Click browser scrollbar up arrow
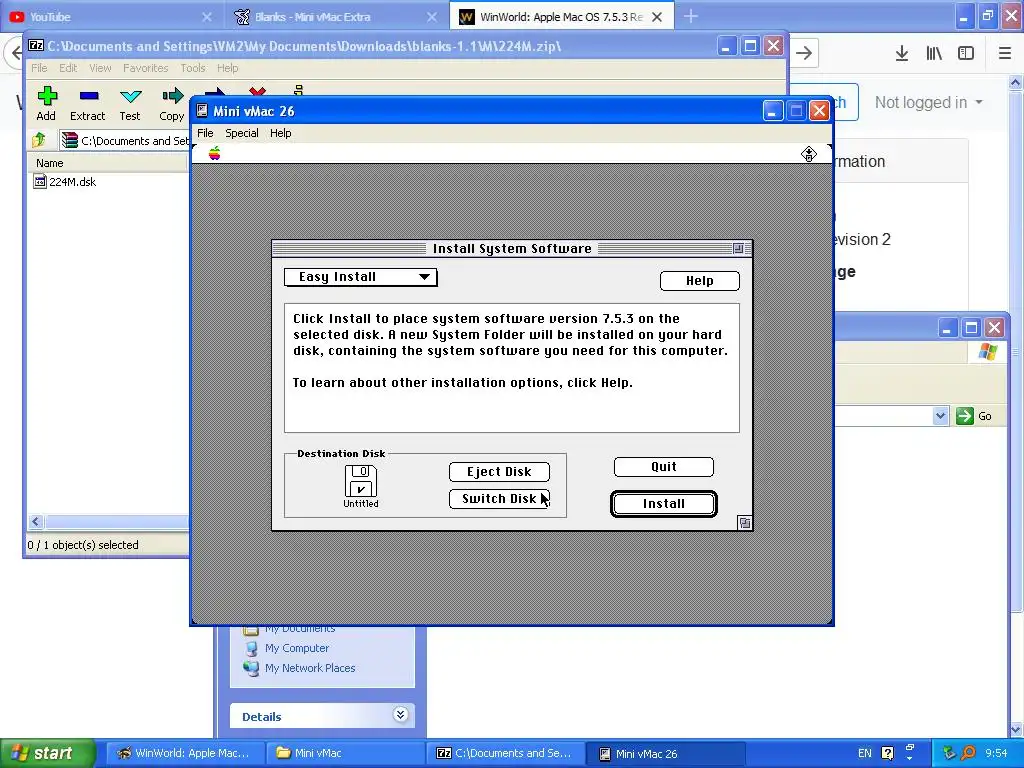 pos(1016,82)
